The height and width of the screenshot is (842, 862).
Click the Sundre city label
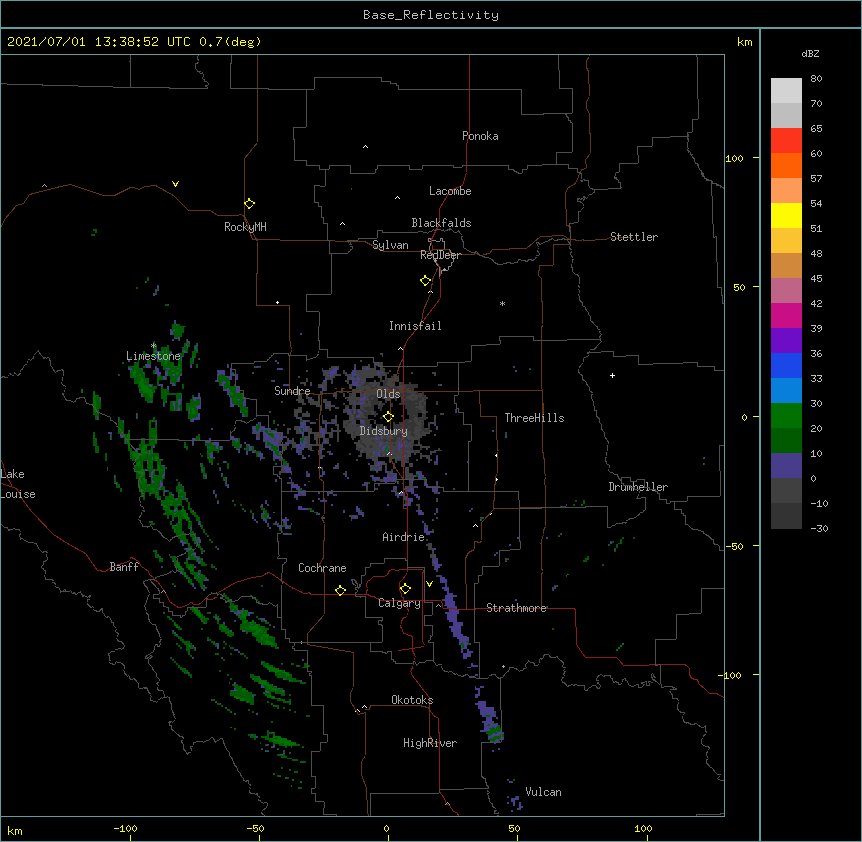[292, 391]
